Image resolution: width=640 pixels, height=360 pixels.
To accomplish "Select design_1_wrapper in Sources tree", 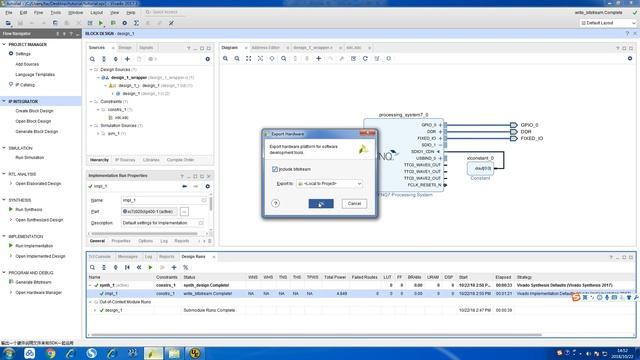I will click(x=129, y=78).
